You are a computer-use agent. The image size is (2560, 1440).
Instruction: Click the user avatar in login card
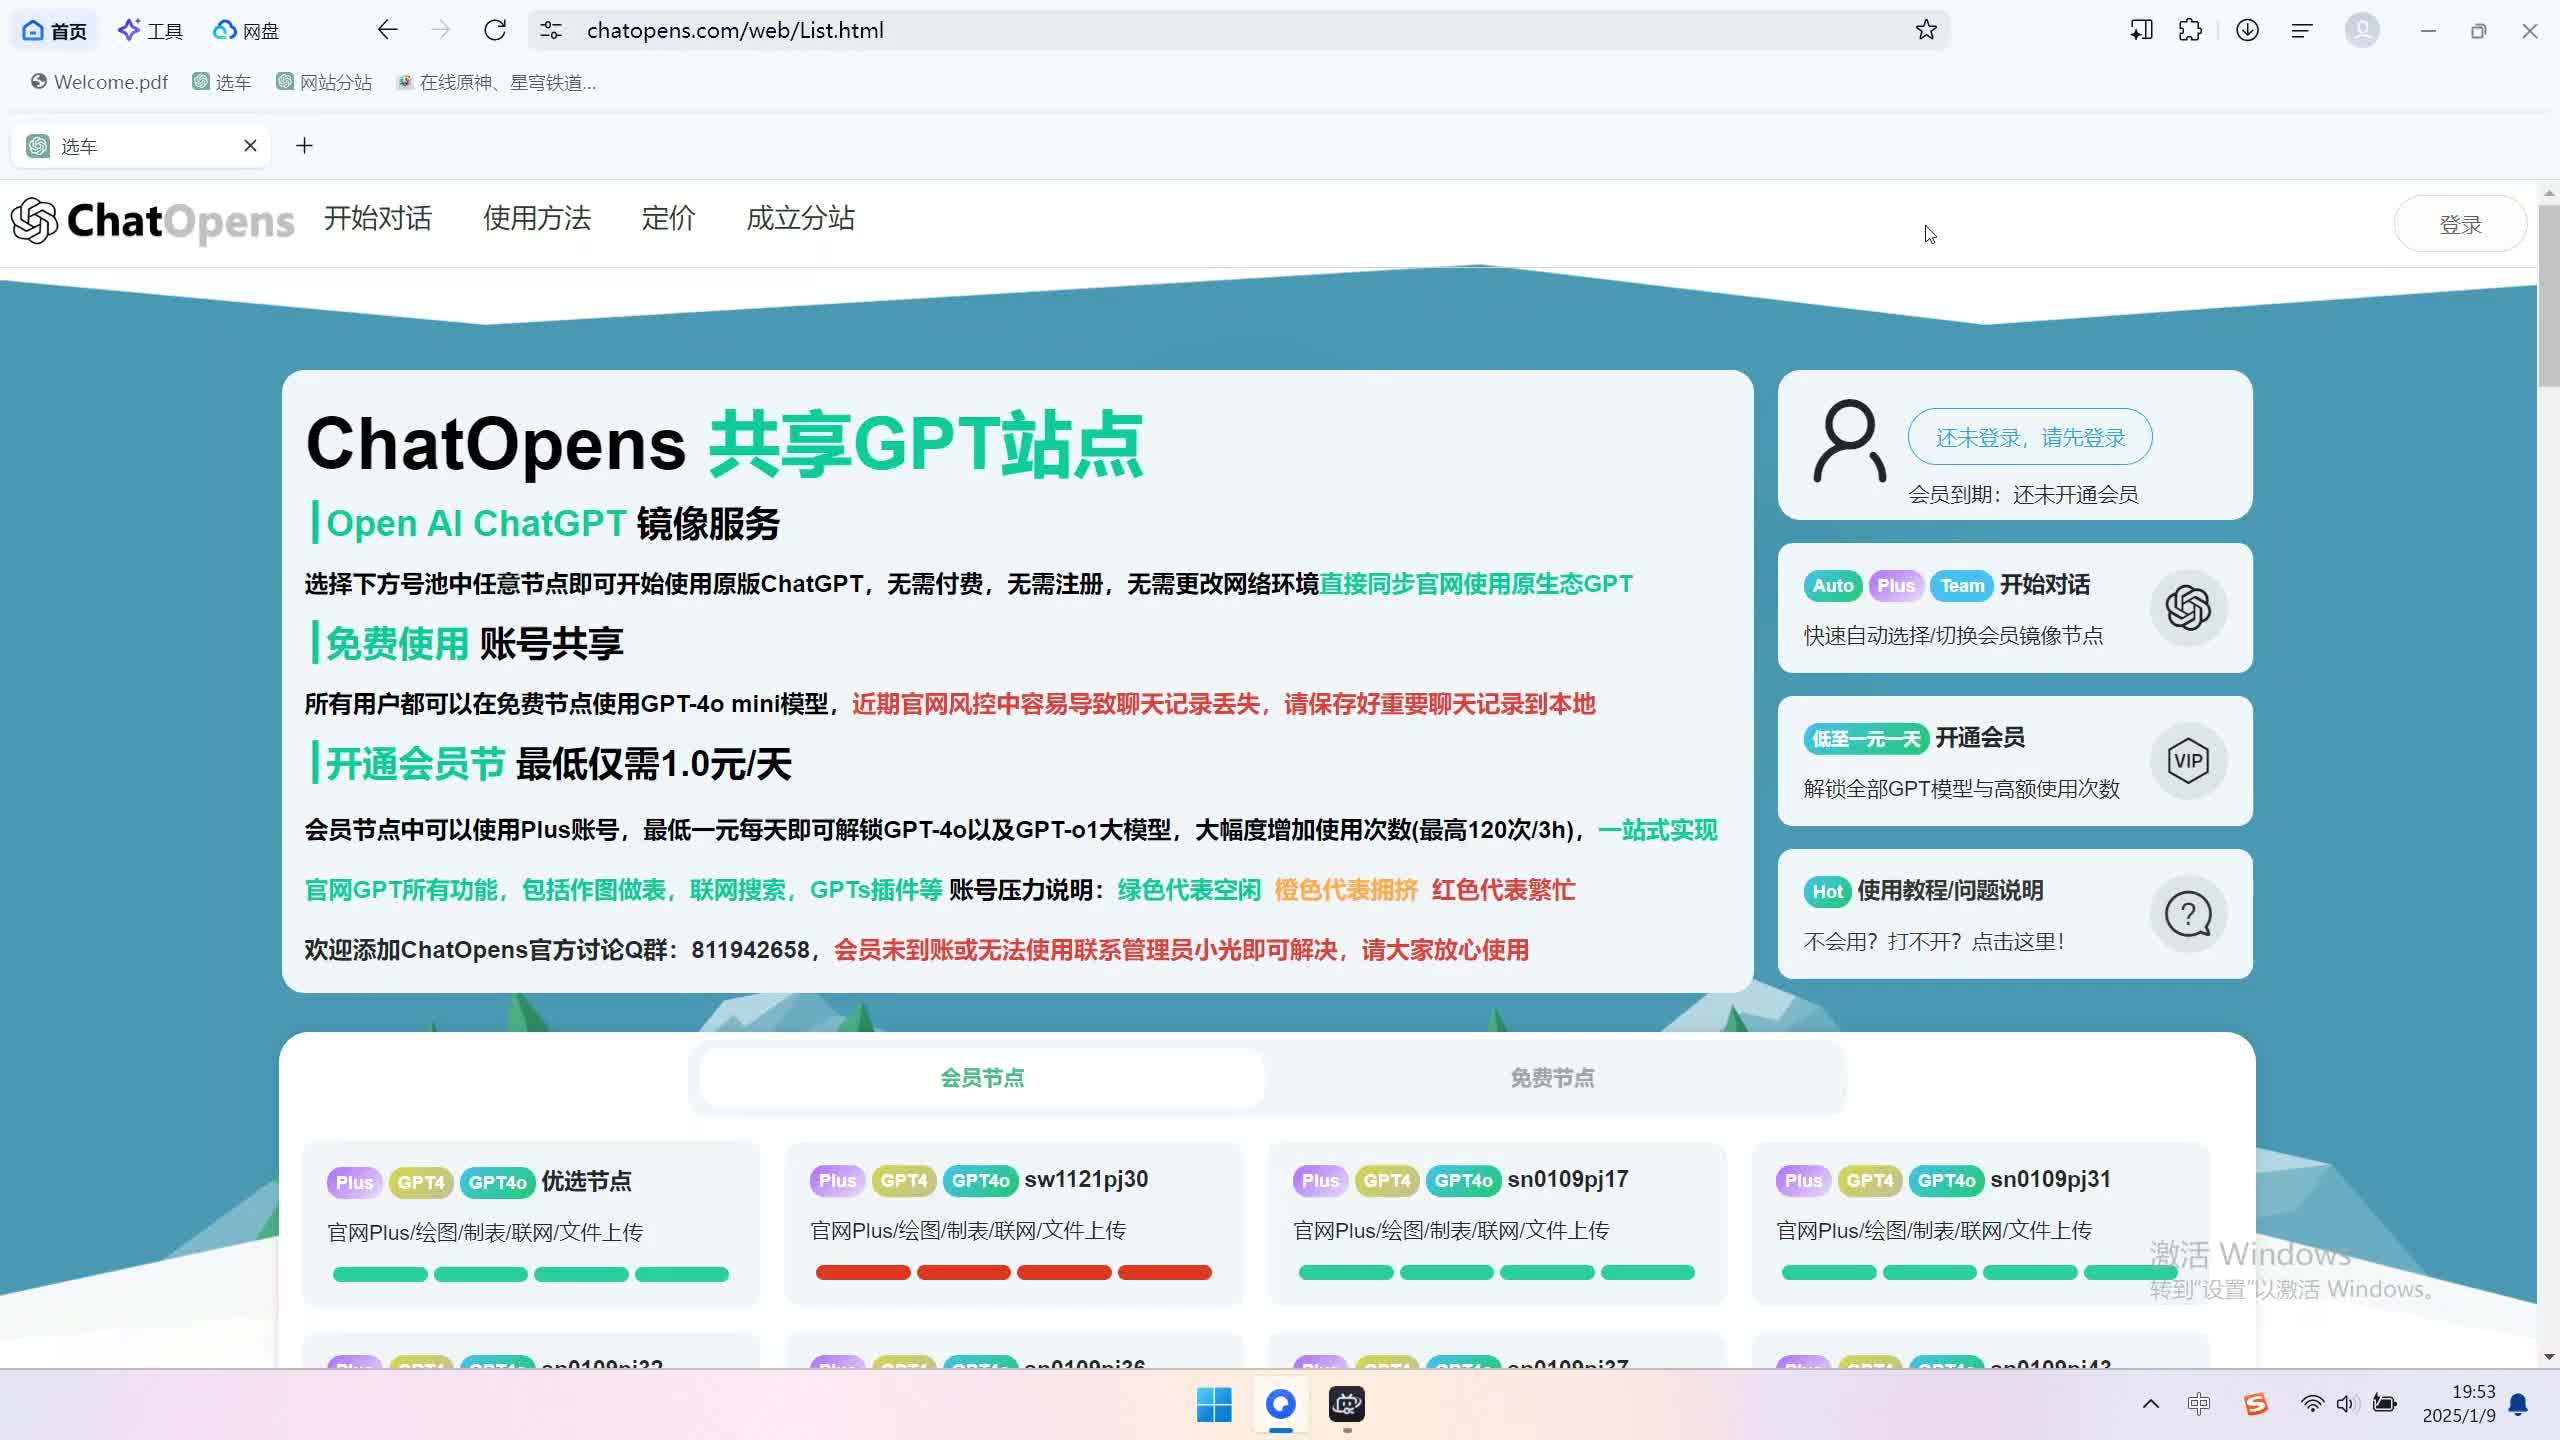point(1850,442)
